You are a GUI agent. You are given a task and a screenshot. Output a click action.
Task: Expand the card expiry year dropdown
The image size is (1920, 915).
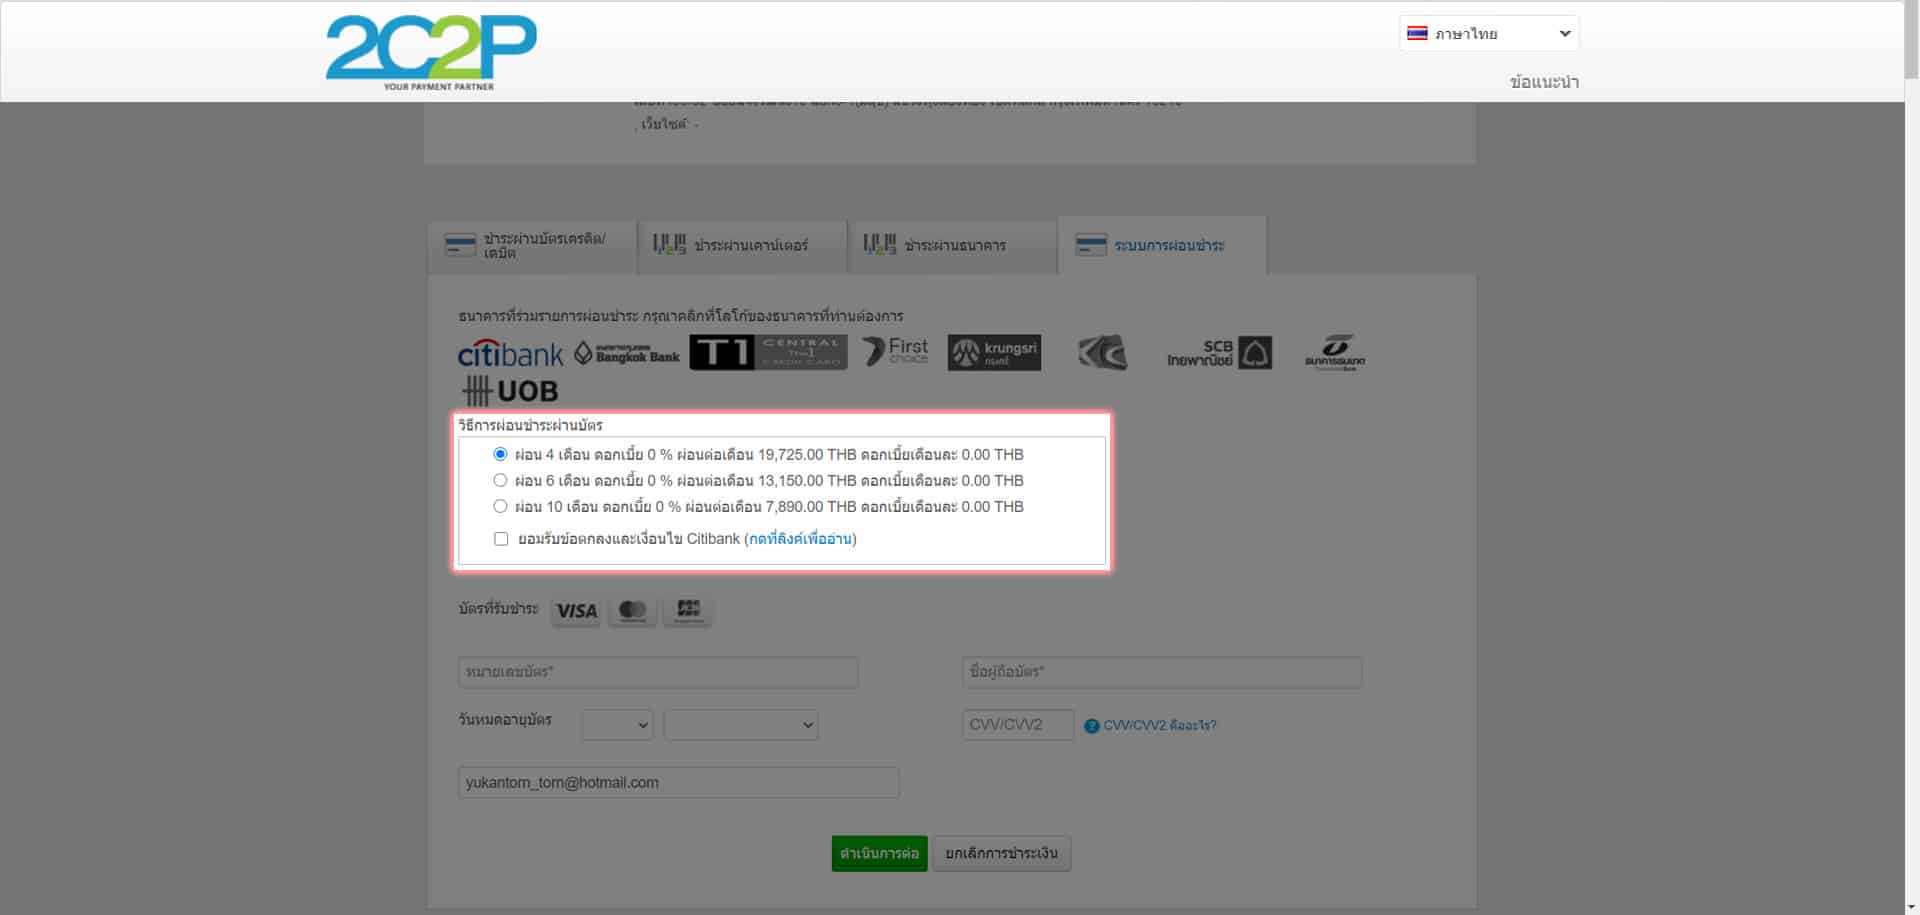click(740, 725)
